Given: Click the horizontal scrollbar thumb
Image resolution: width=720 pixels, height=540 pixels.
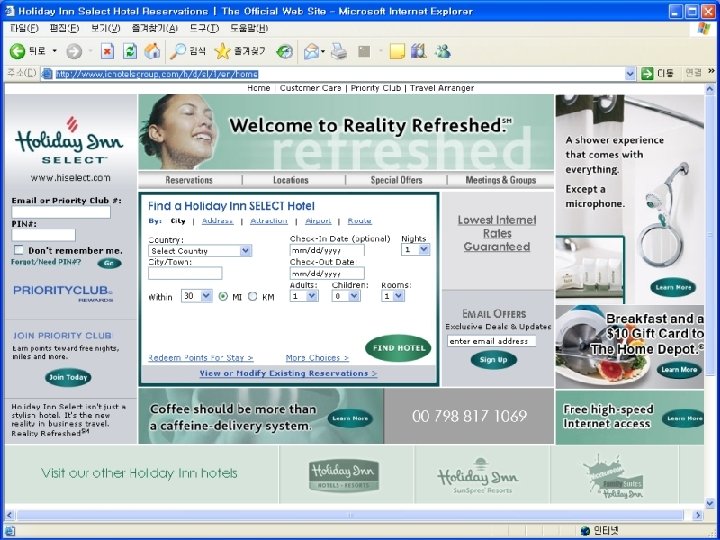Looking at the screenshot, I should 350,515.
